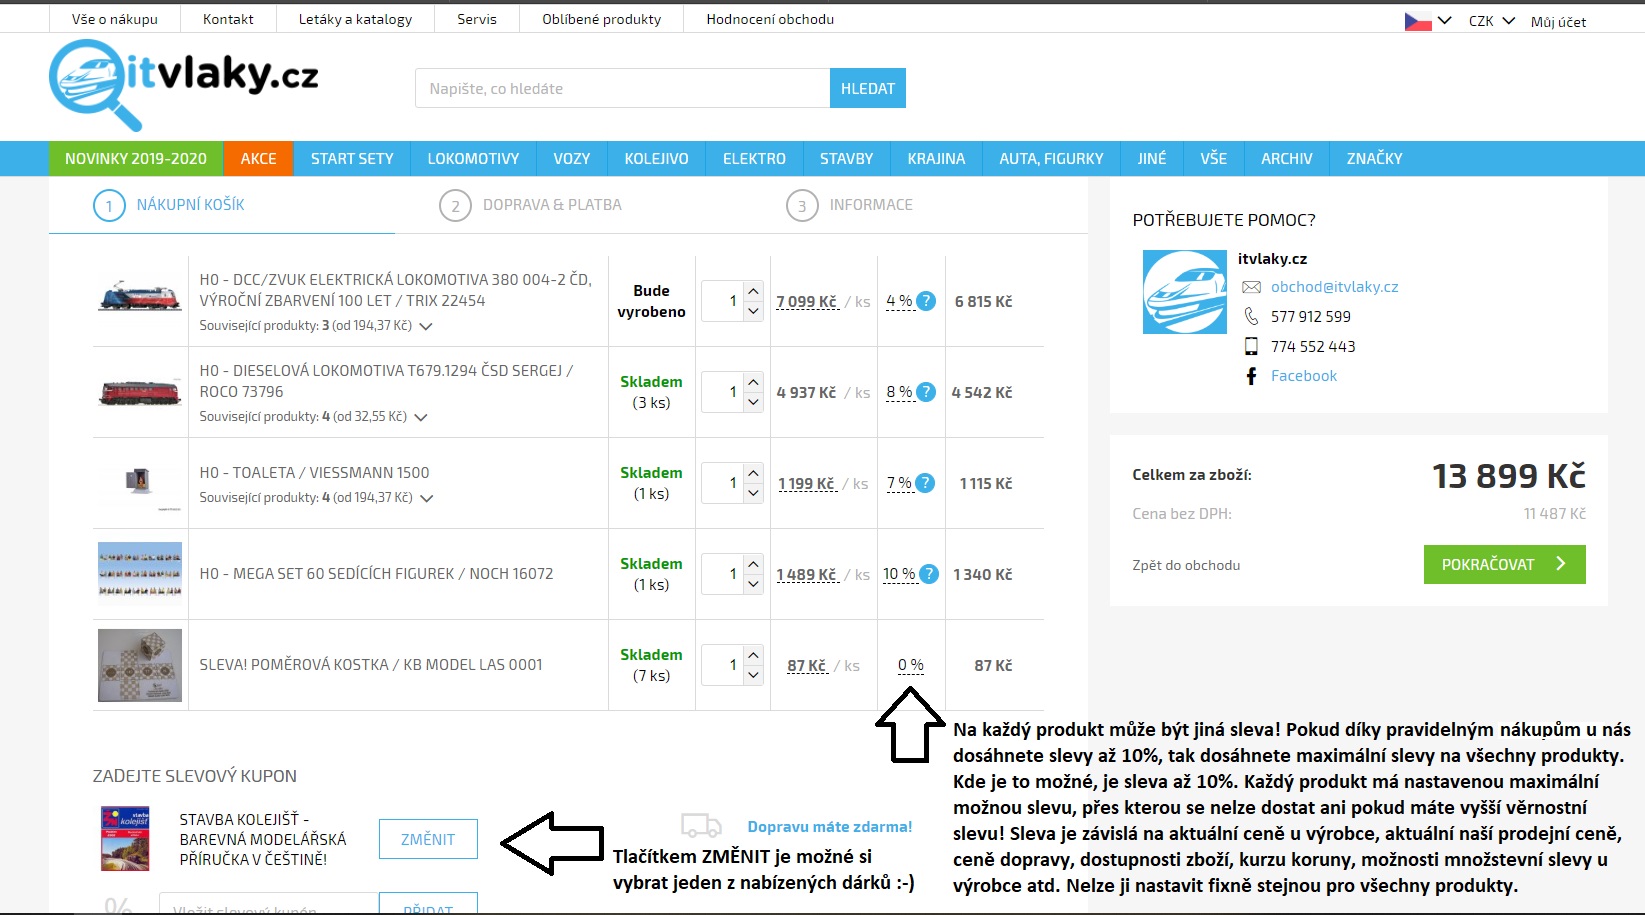Click the email envelope icon
Screen dimensions: 1645x915
(x=1251, y=287)
